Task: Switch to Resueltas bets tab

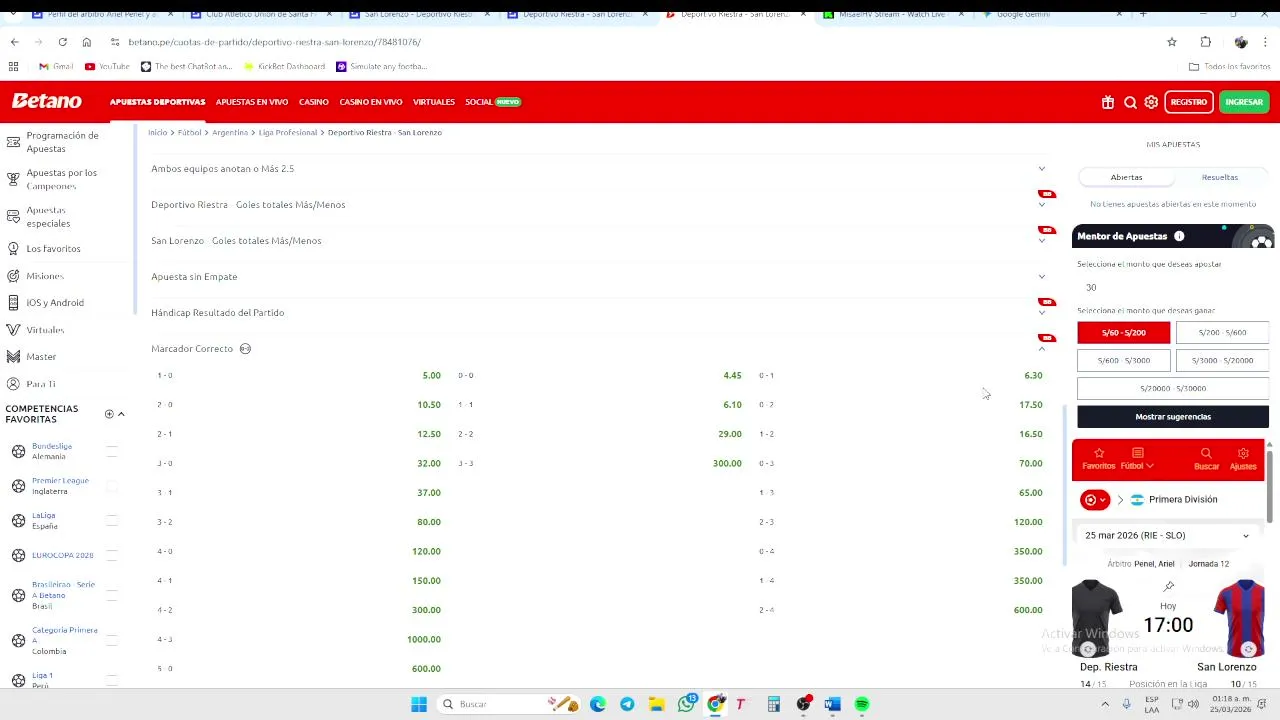Action: click(1220, 177)
